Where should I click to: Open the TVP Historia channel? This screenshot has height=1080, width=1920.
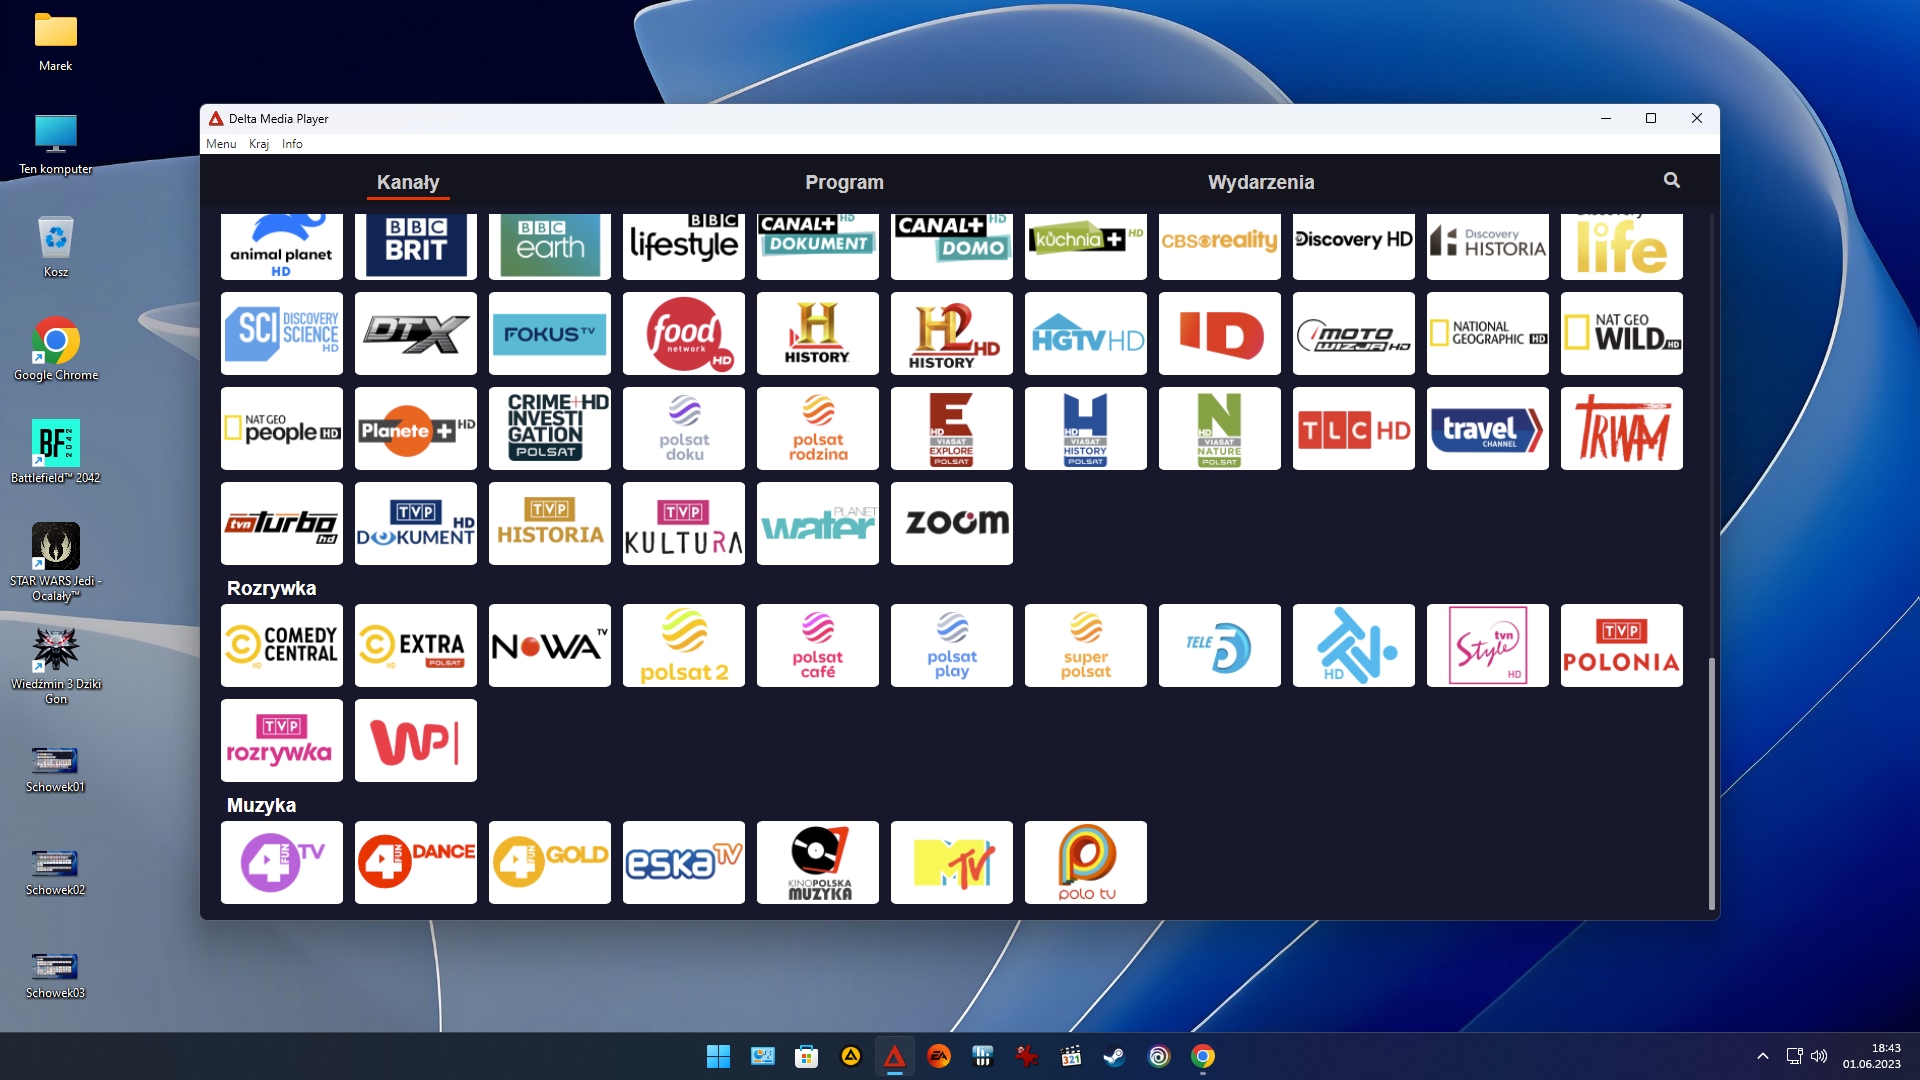[549, 523]
